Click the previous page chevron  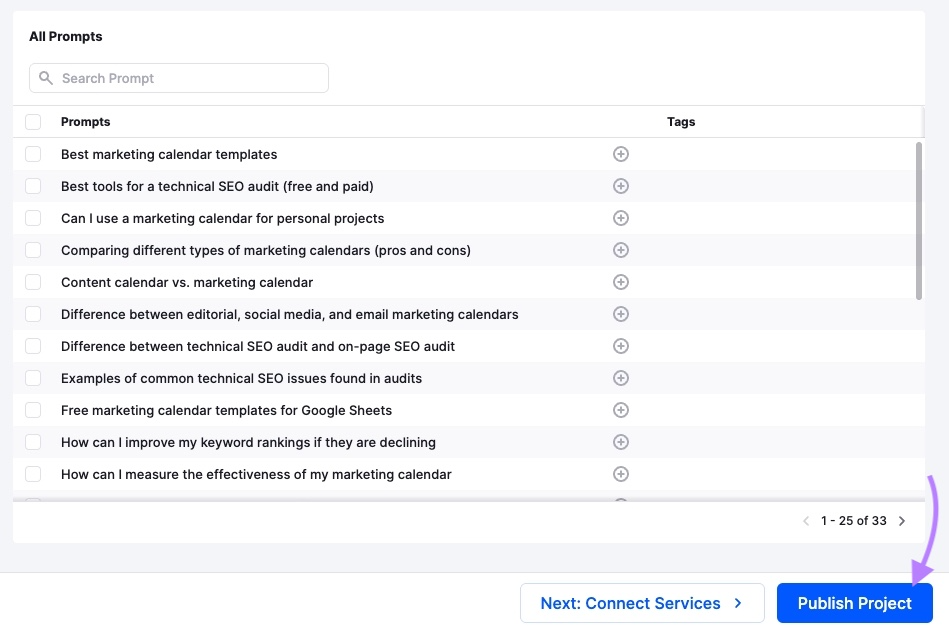click(x=806, y=520)
